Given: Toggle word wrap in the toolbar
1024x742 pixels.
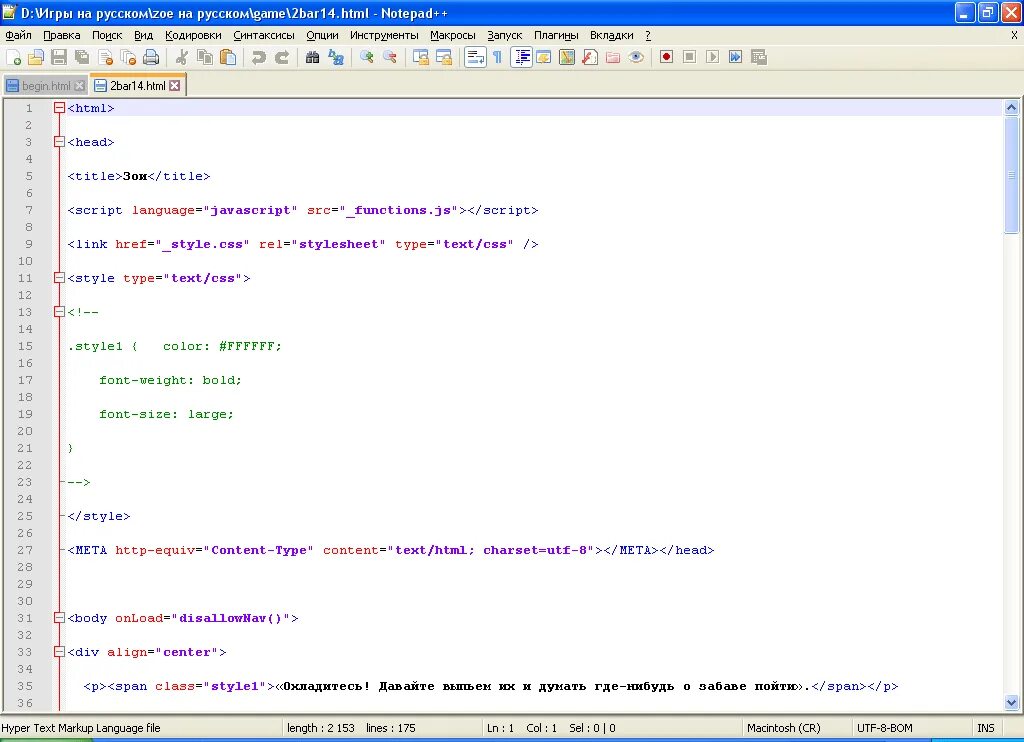Looking at the screenshot, I should [475, 57].
